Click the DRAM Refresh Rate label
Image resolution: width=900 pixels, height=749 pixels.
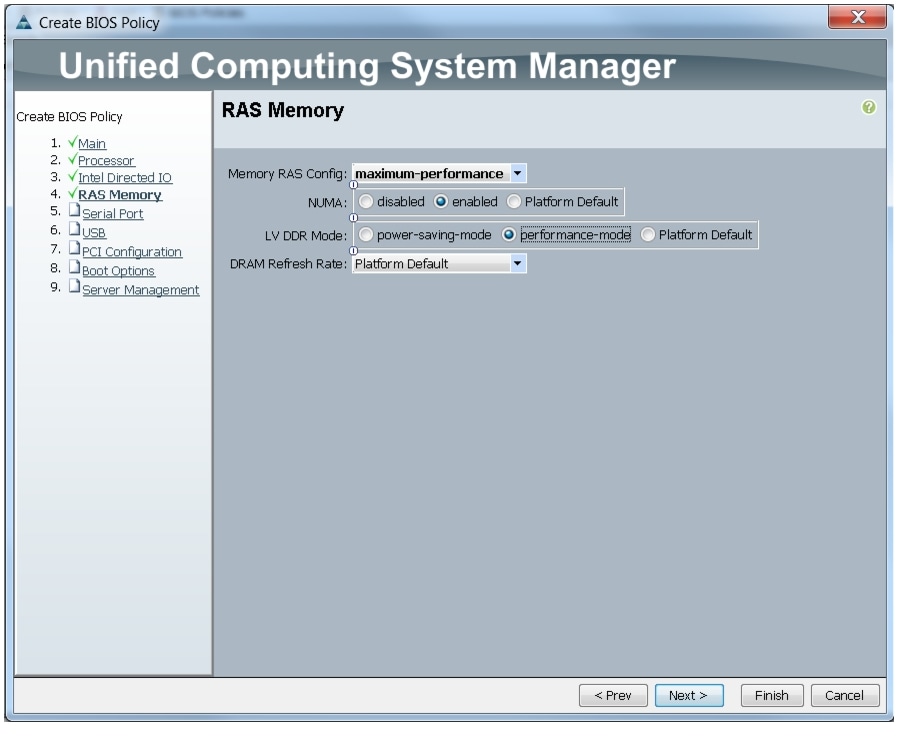tap(288, 264)
